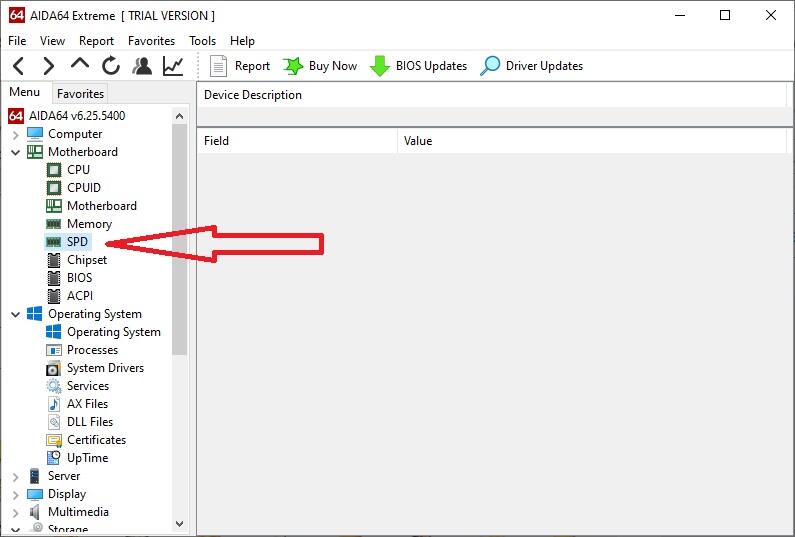Expand the Display tree node

[x=16, y=494]
